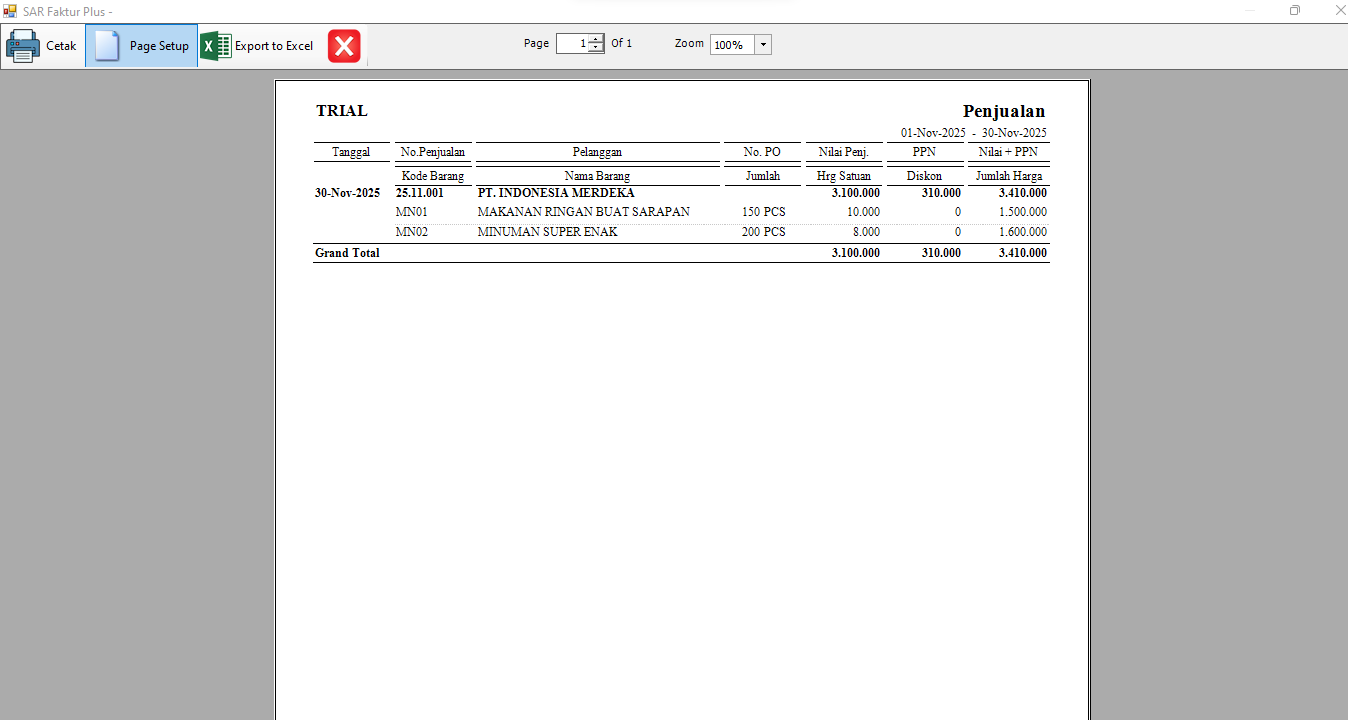This screenshot has height=720, width=1348.
Task: Close the preview with the red X icon
Action: click(x=344, y=46)
